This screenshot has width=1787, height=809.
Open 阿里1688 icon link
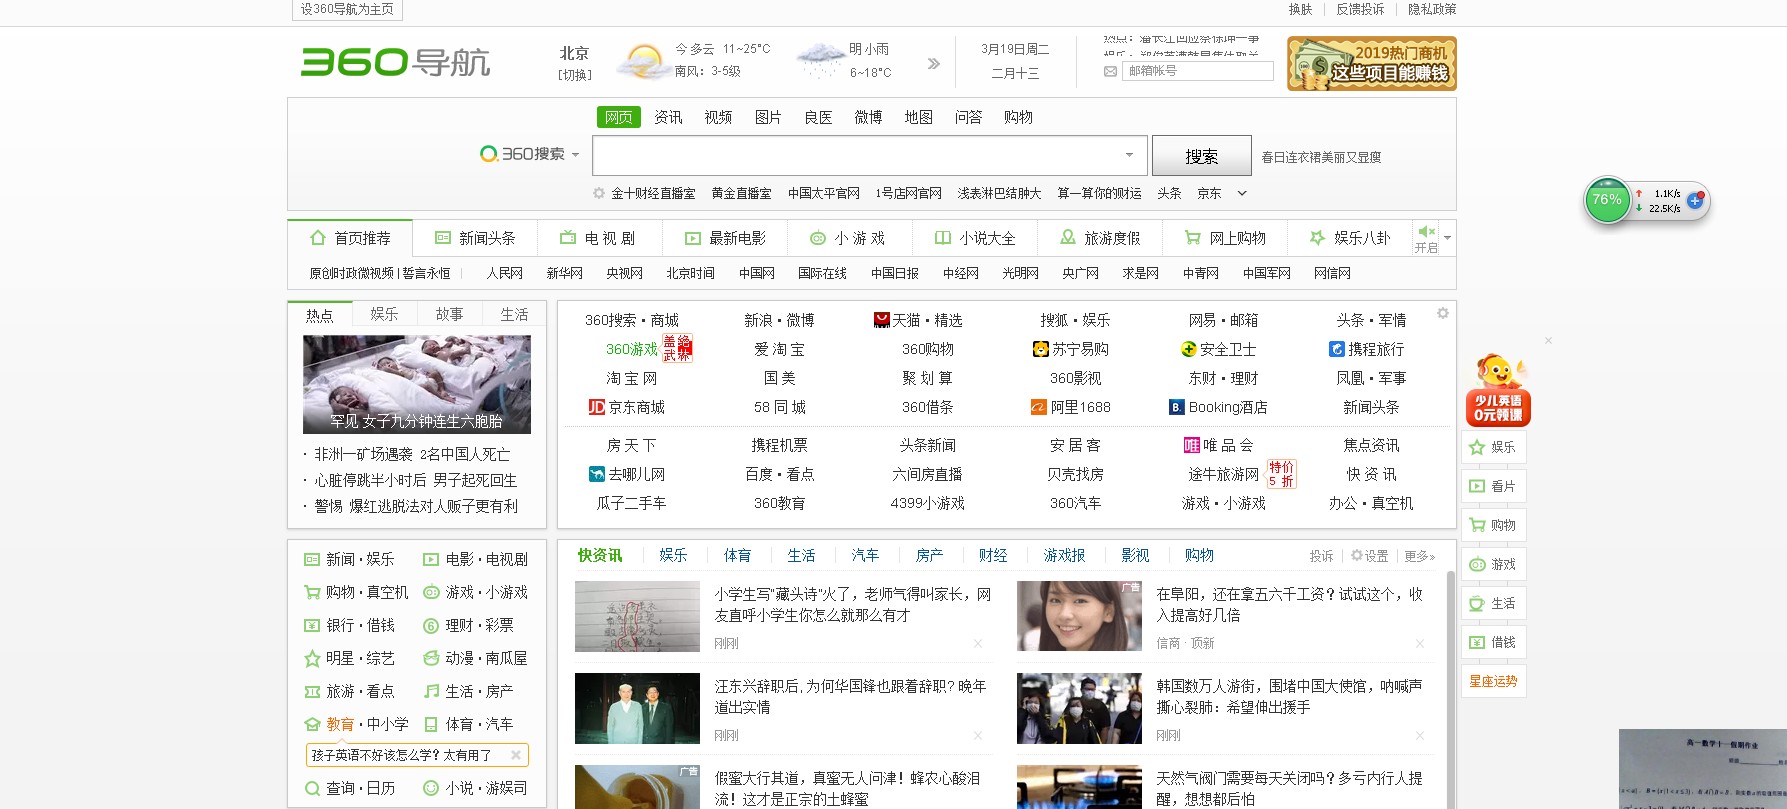click(x=1039, y=407)
